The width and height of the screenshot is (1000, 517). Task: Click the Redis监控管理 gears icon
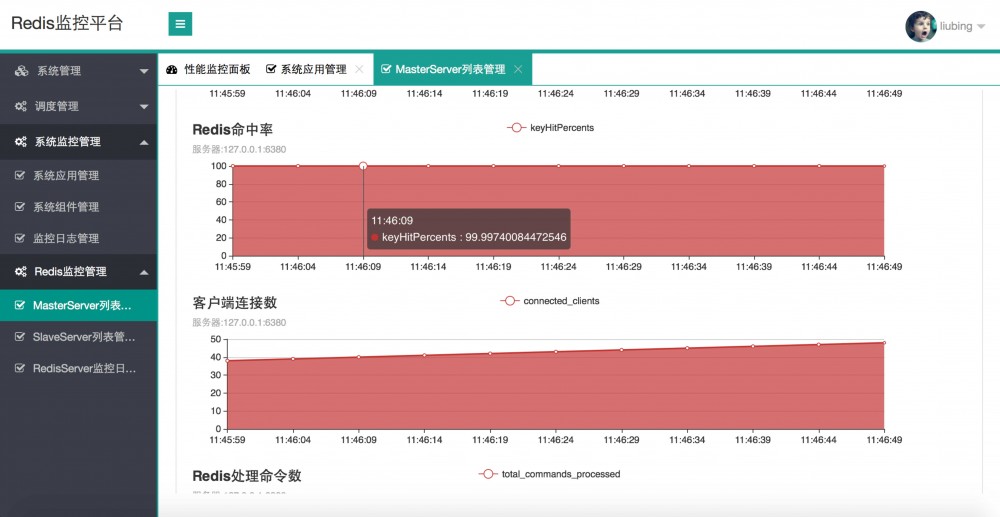(21, 272)
